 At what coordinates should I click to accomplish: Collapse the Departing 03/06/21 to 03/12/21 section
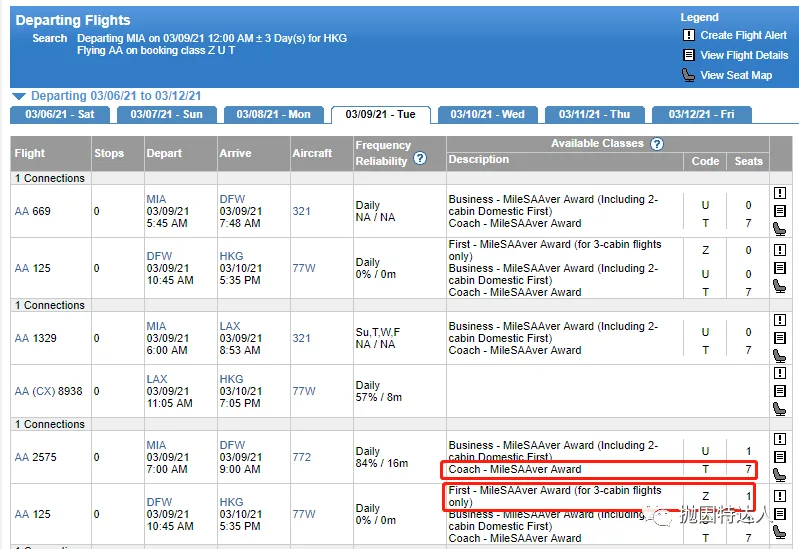click(x=19, y=96)
